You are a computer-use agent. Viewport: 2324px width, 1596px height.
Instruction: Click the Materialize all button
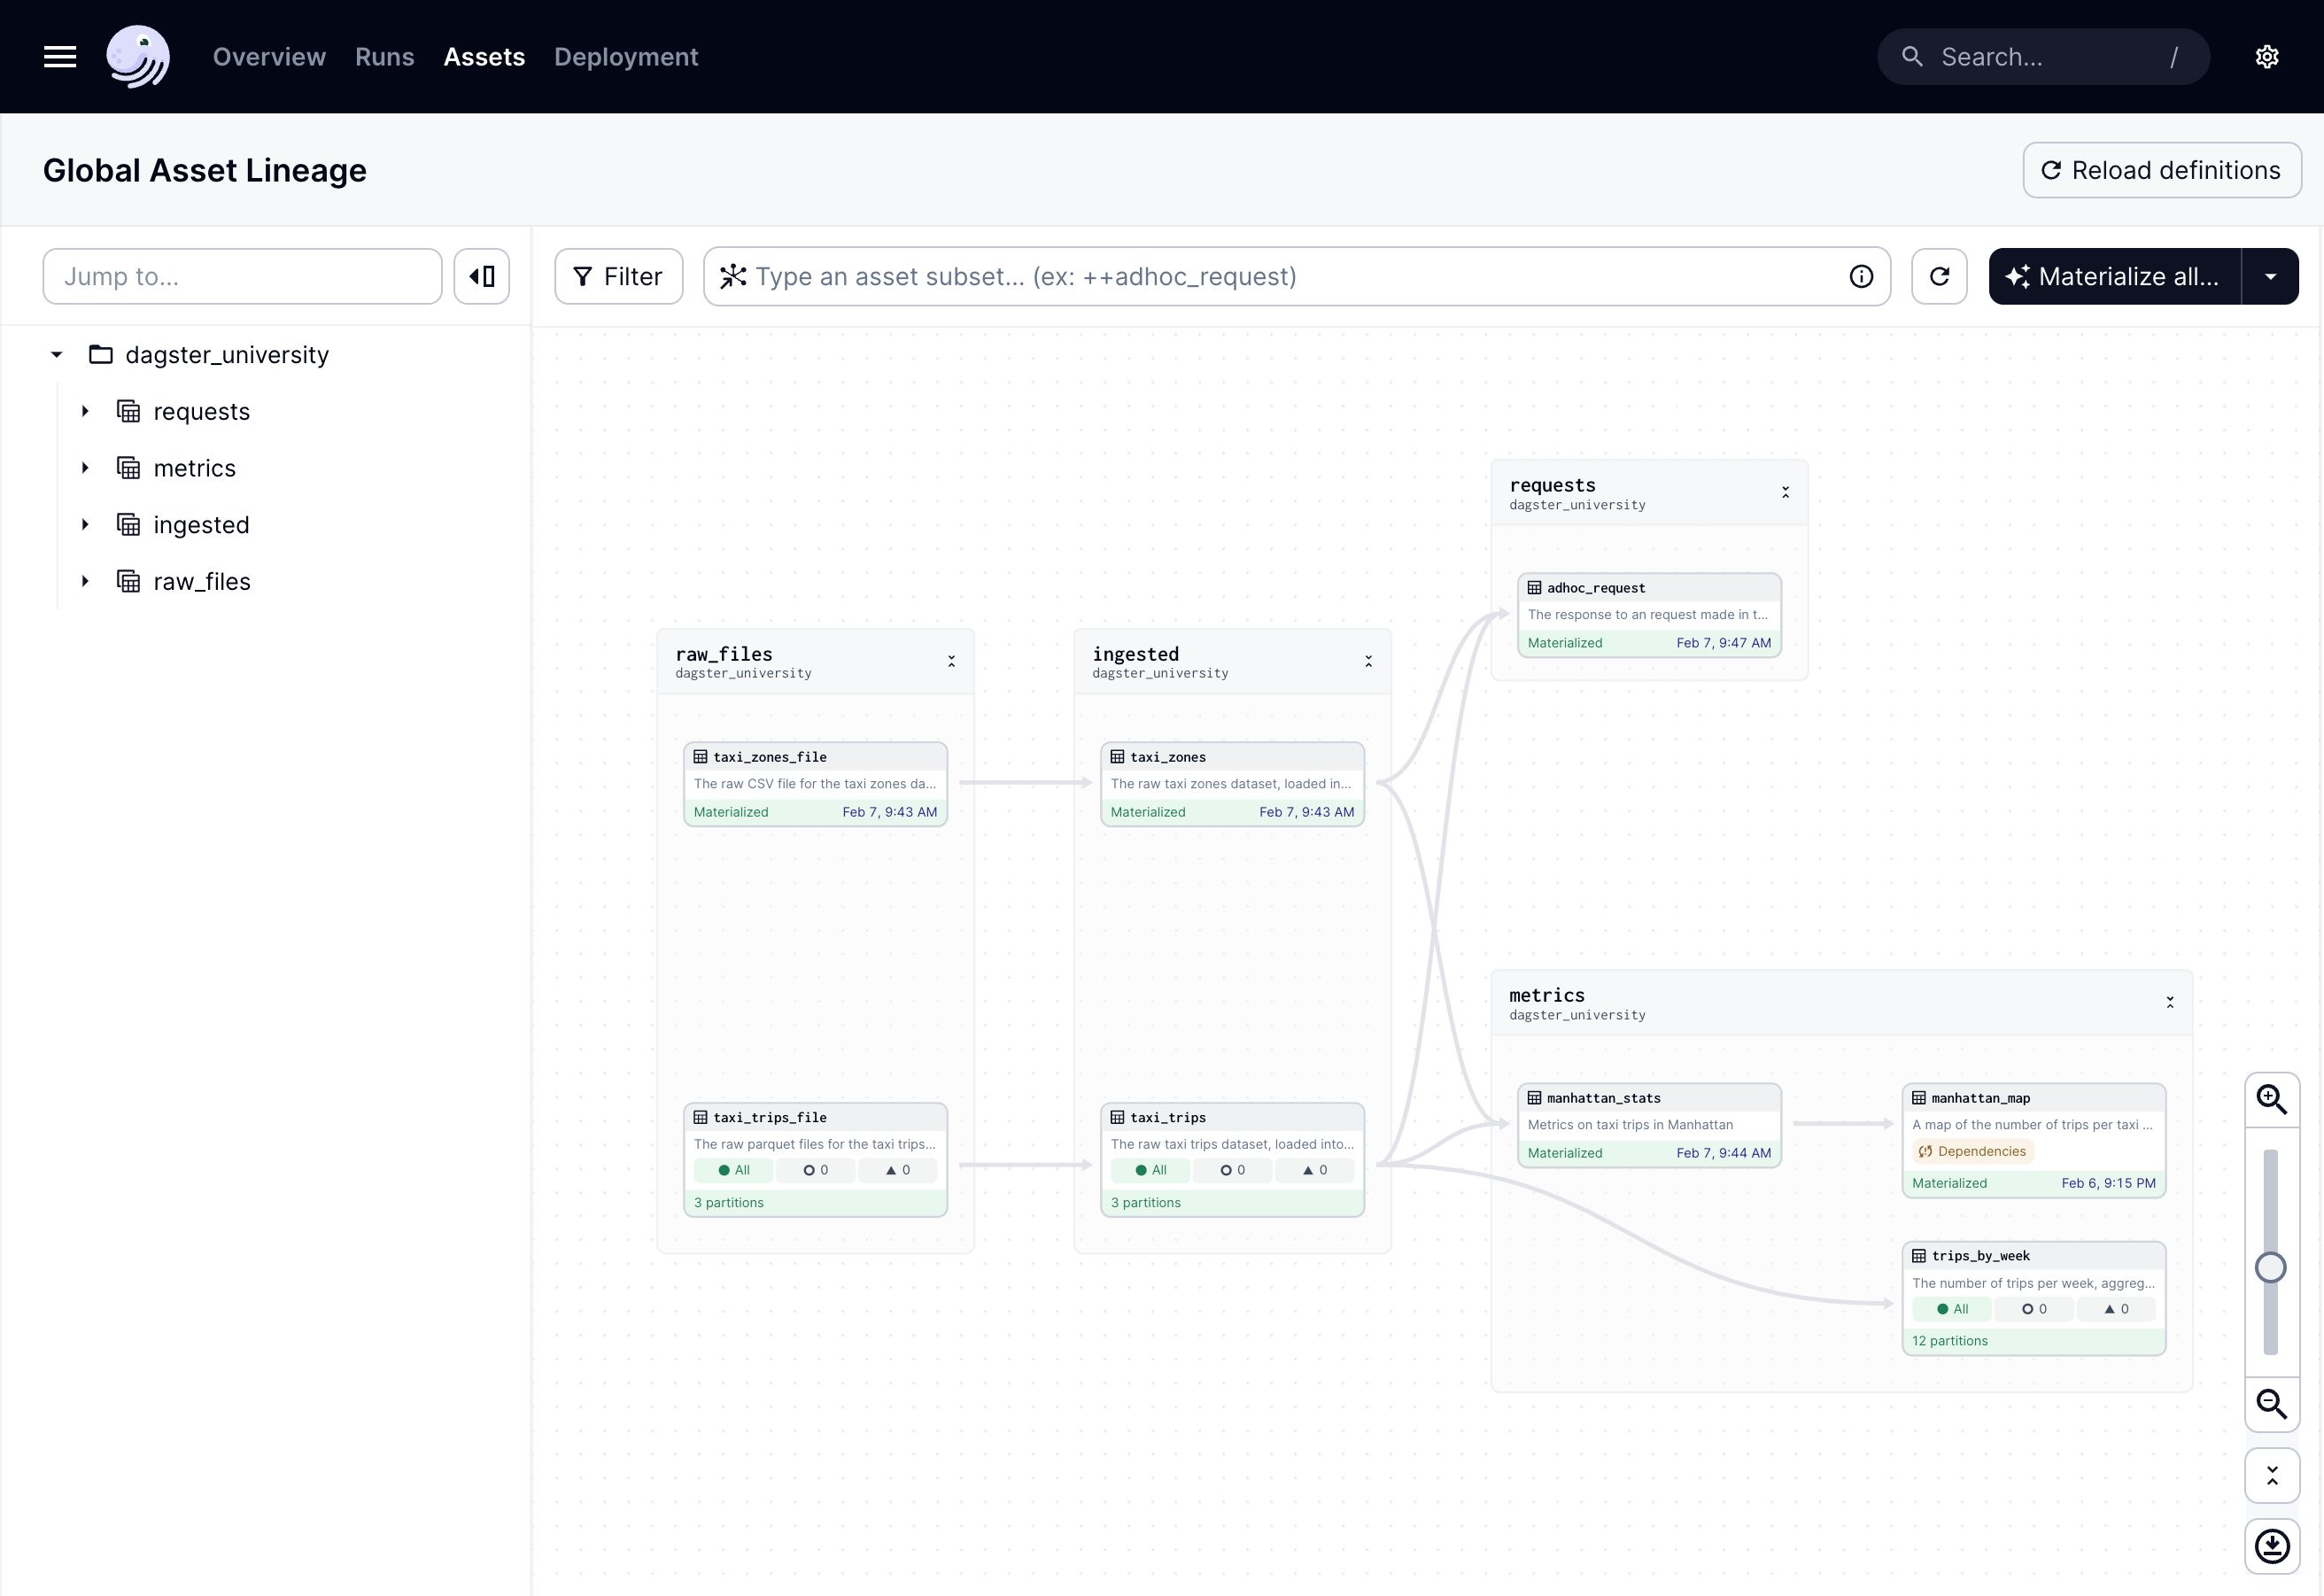2115,276
